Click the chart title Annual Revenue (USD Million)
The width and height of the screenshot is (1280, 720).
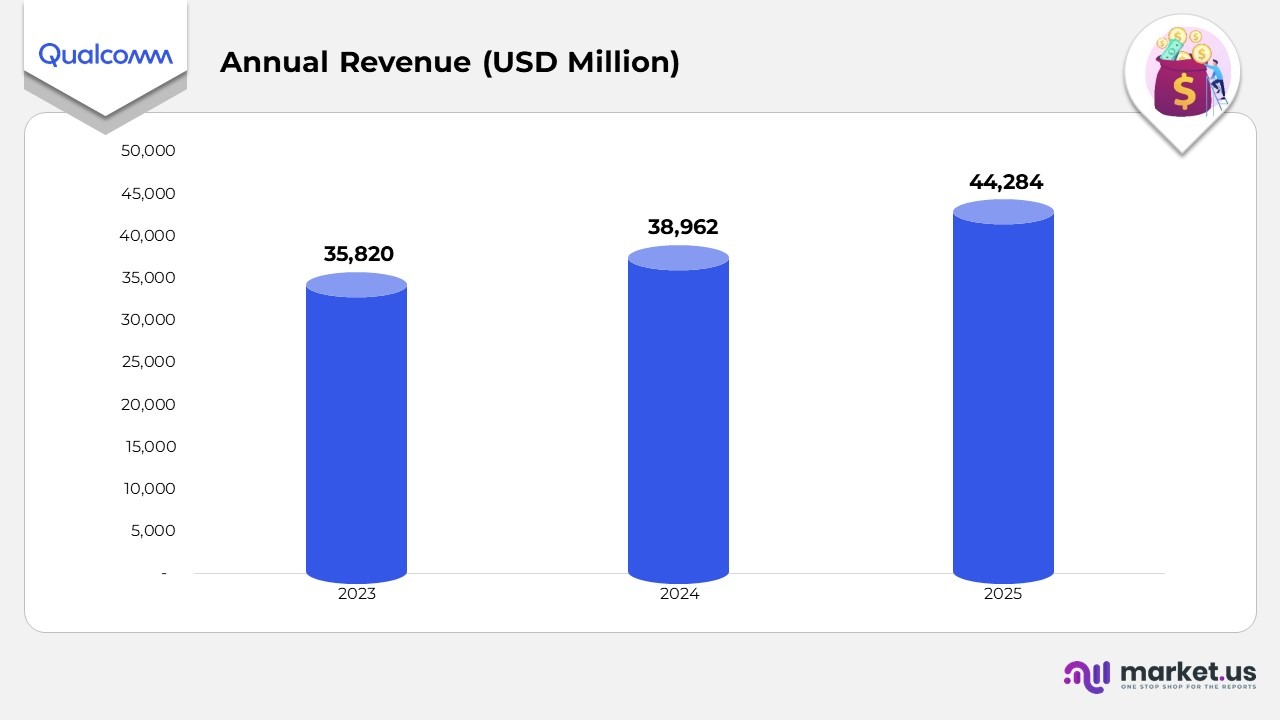(x=450, y=62)
